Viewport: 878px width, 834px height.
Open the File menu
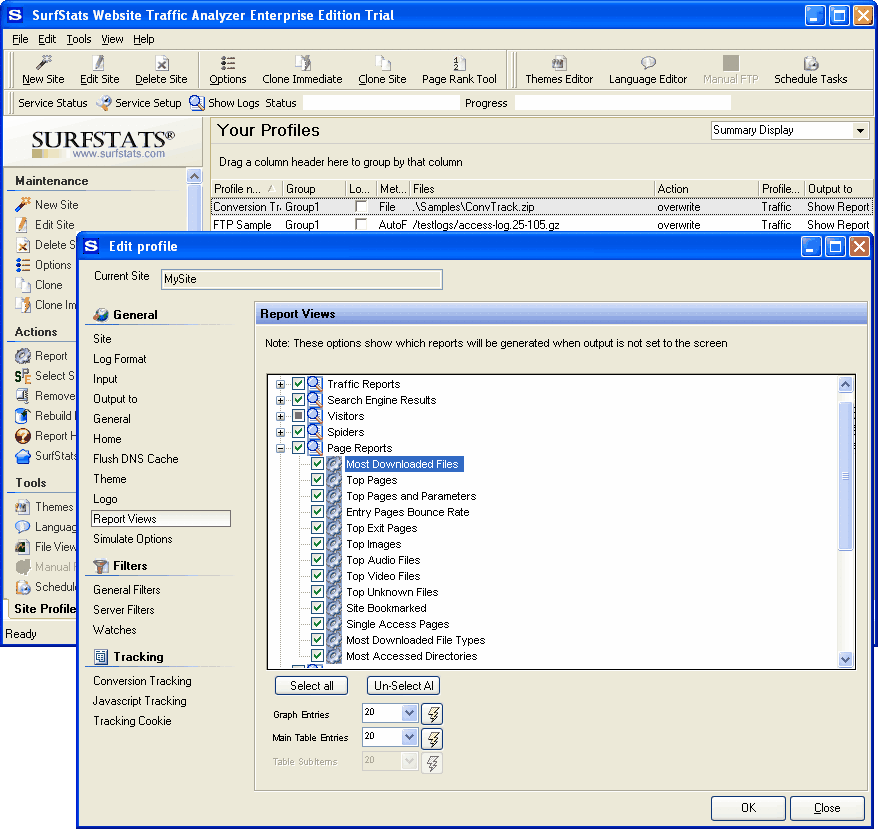click(x=20, y=39)
